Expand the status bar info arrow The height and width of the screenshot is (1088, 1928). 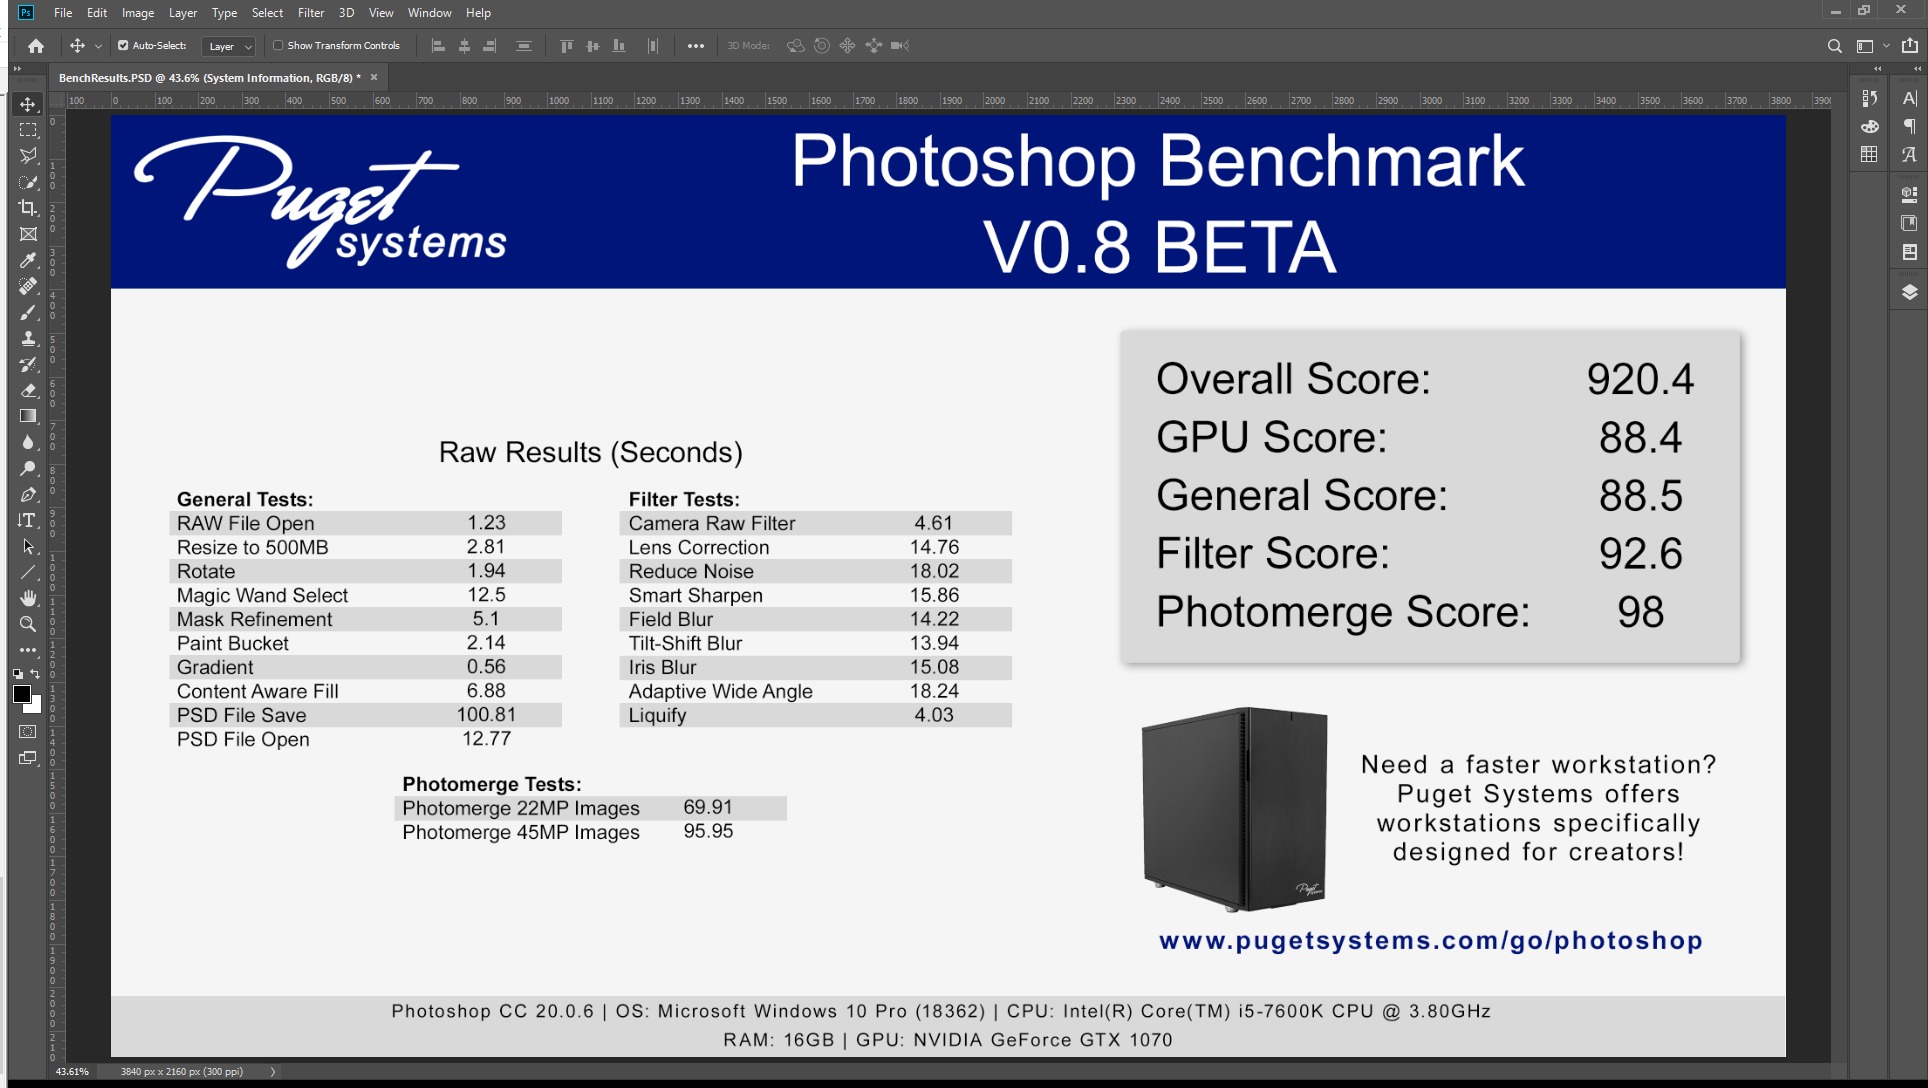(x=272, y=1071)
